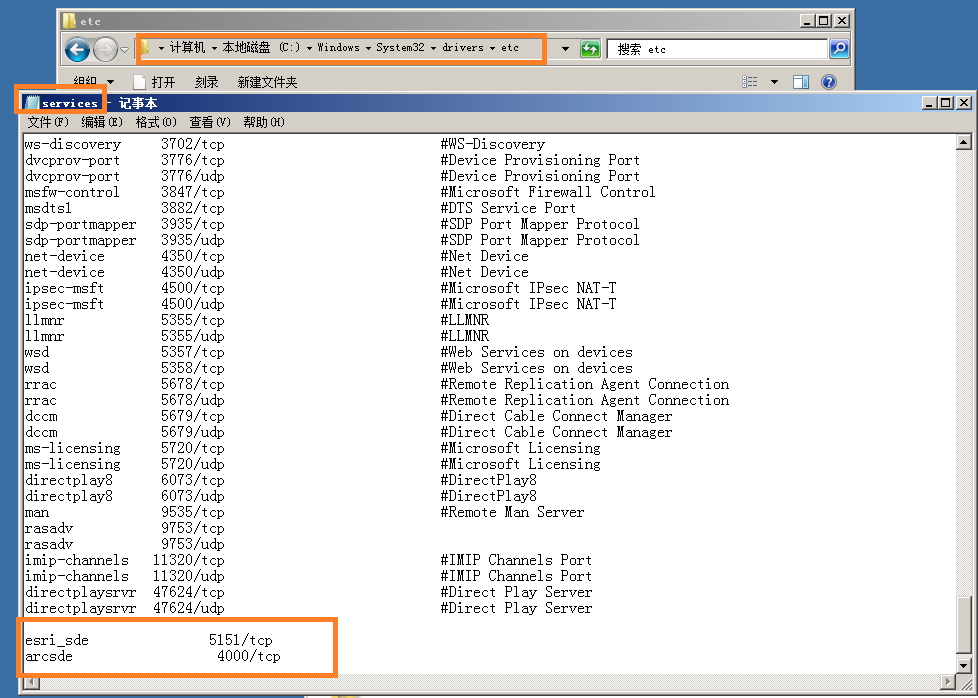Click the green refresh button beside address bar
The width and height of the screenshot is (978, 698).
[x=590, y=48]
